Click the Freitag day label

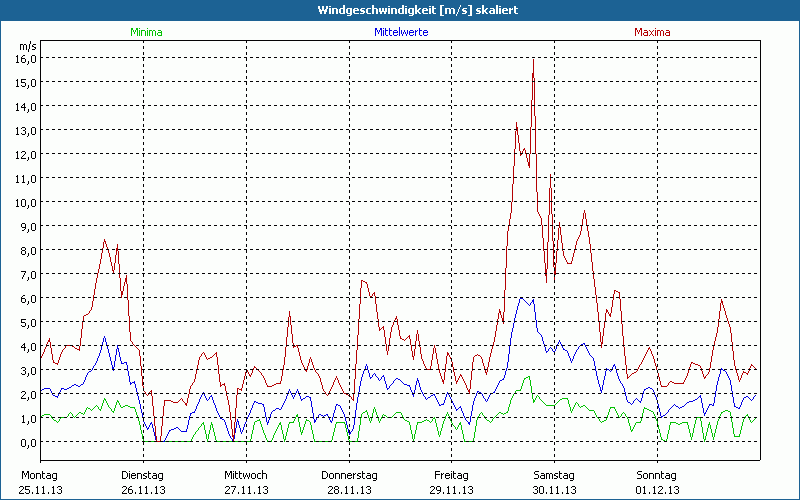[x=452, y=476]
